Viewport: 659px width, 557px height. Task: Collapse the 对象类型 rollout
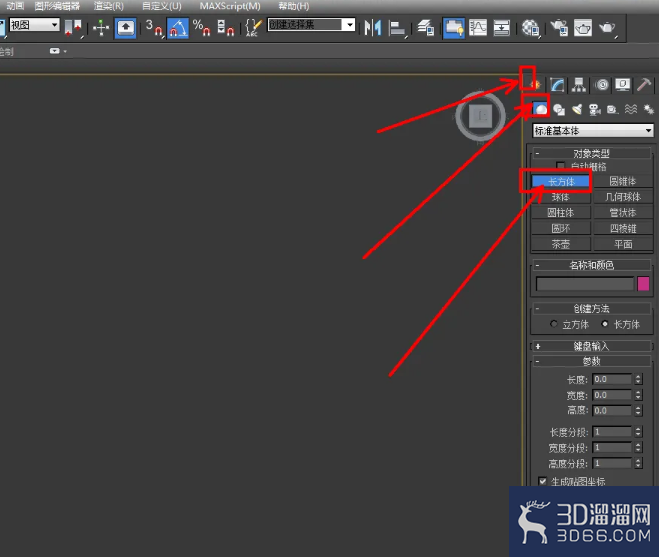591,153
